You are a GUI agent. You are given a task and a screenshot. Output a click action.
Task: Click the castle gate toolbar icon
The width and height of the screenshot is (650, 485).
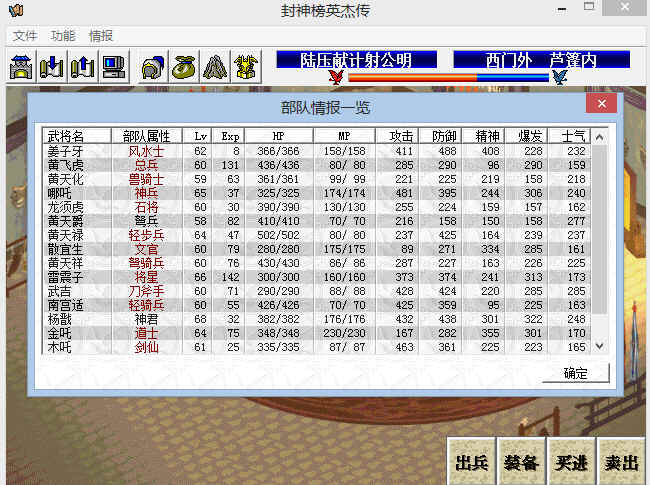(x=21, y=66)
